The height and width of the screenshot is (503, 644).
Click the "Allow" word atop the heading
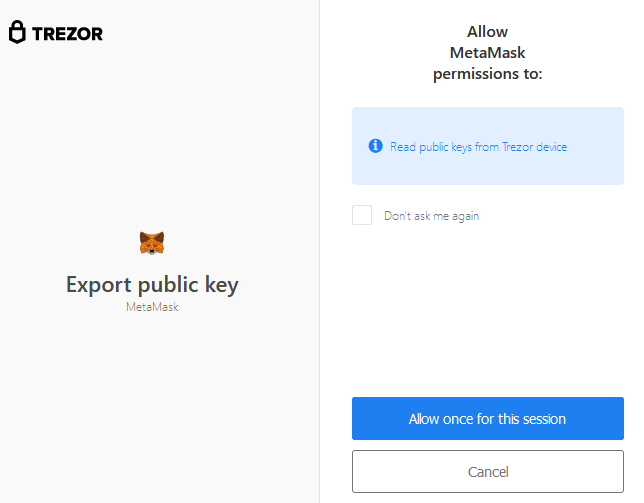(x=488, y=32)
